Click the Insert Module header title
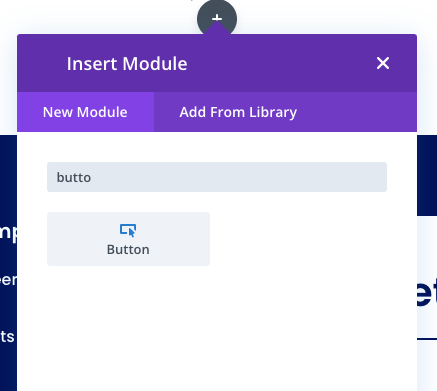437x391 pixels. point(127,64)
